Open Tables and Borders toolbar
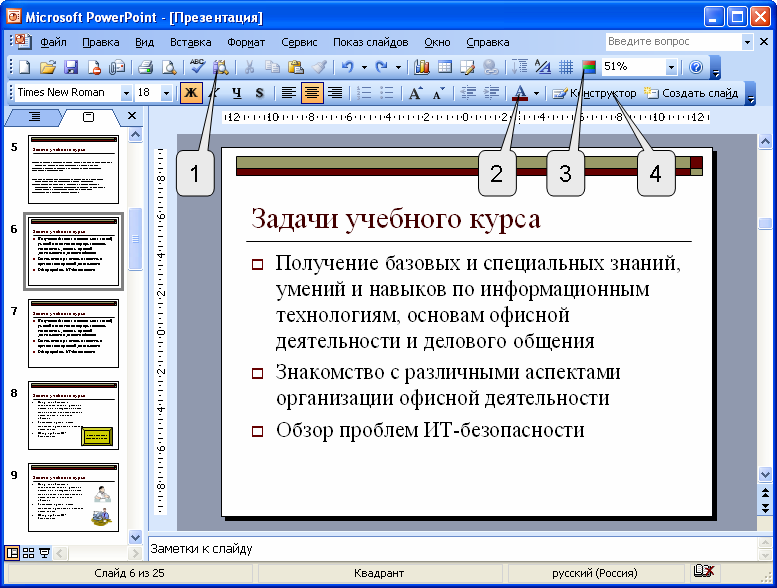The width and height of the screenshot is (777, 588). (467, 67)
